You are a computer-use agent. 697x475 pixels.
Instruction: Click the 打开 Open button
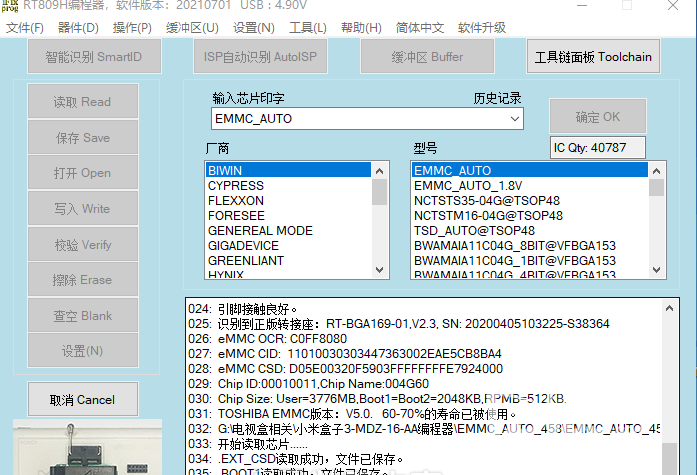click(x=83, y=173)
